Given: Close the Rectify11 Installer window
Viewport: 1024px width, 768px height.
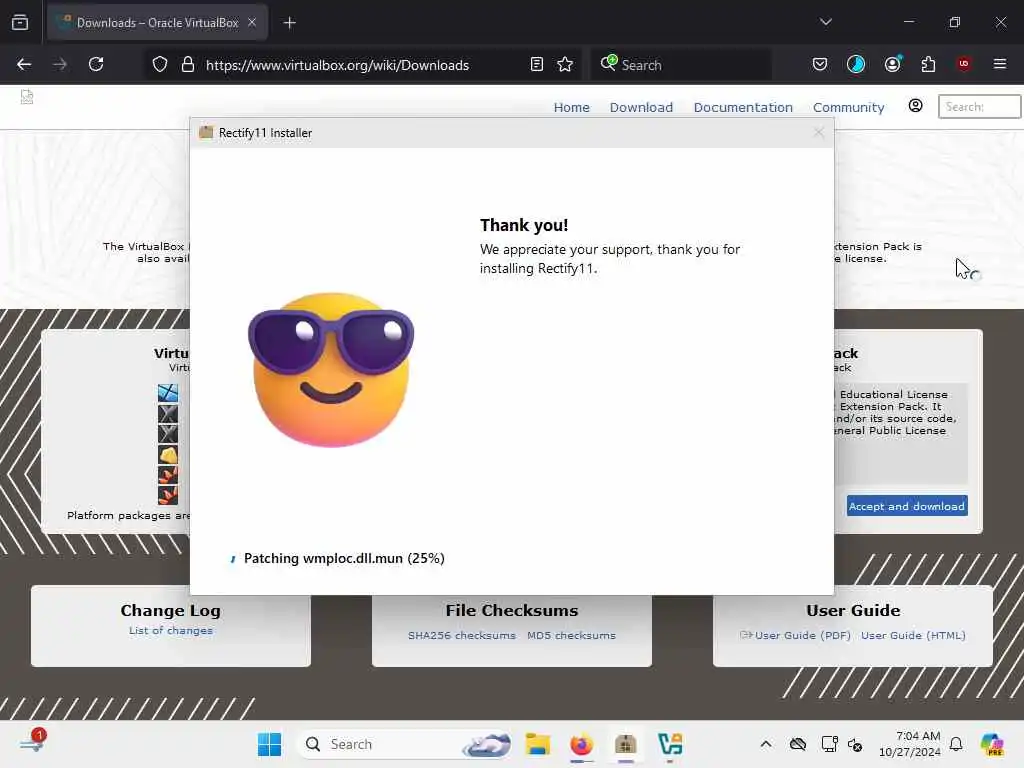Looking at the screenshot, I should pyautogui.click(x=819, y=133).
